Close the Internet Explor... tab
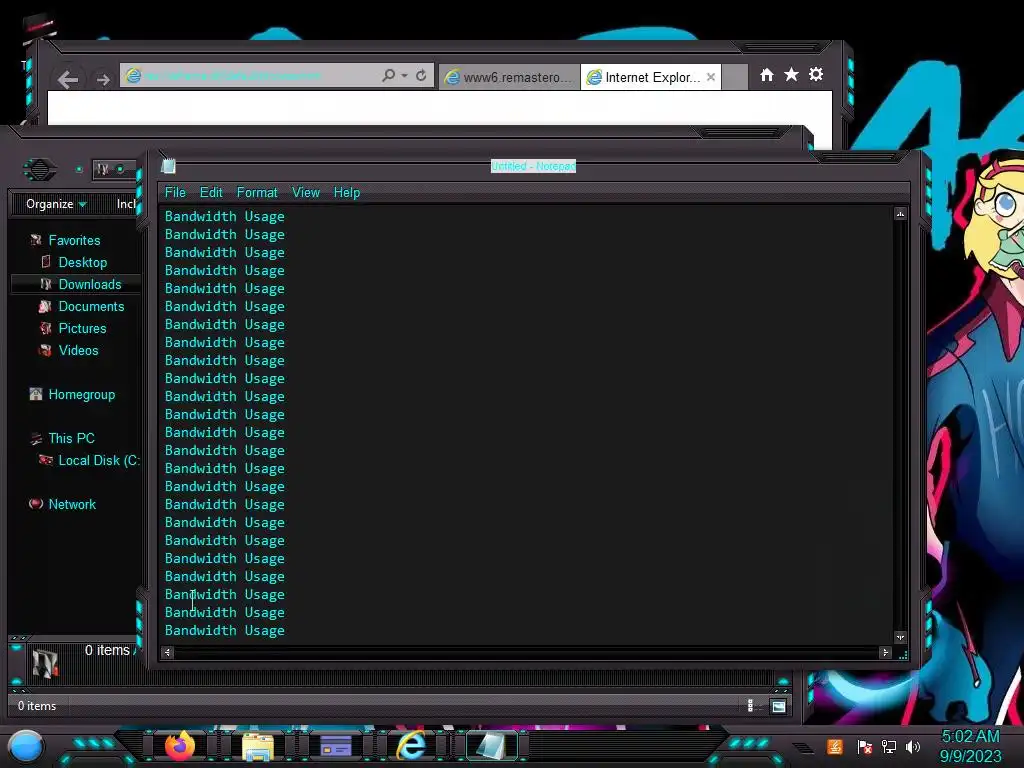The width and height of the screenshot is (1024, 768). point(711,77)
